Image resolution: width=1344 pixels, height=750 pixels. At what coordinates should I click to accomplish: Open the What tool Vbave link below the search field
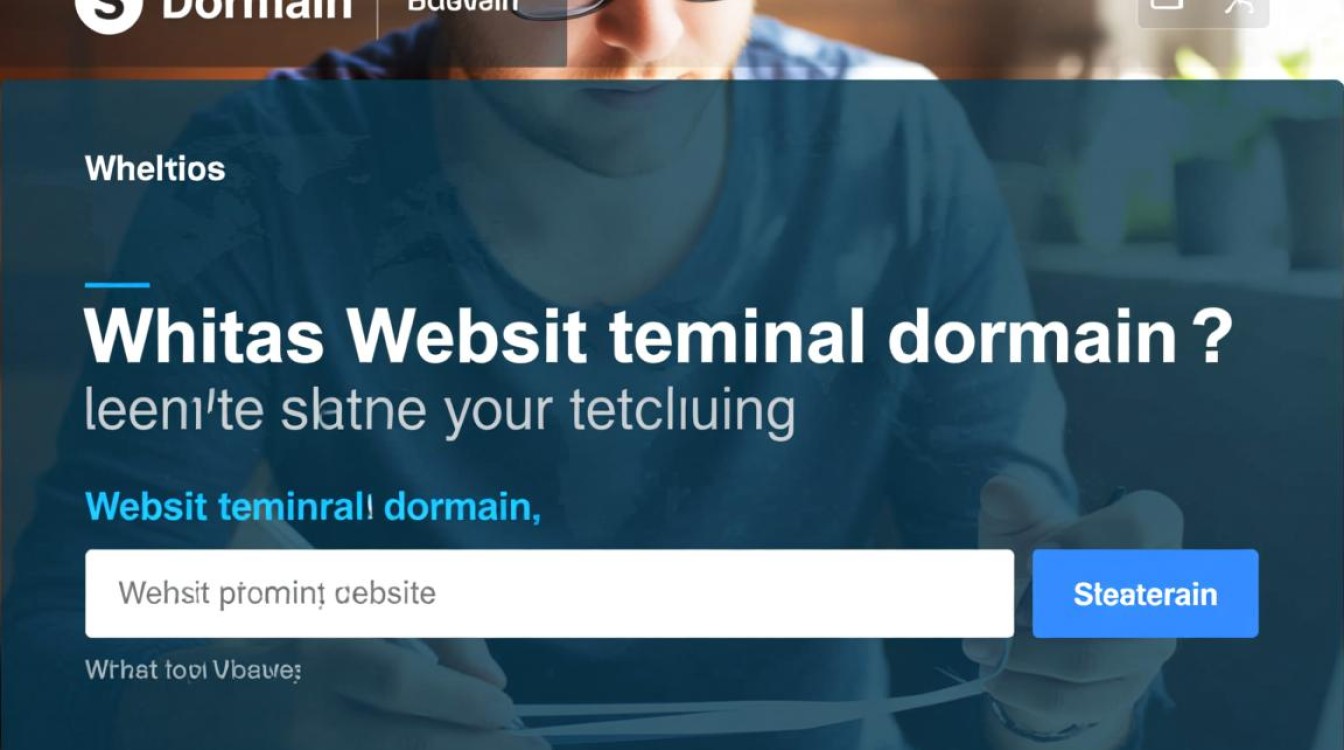pyautogui.click(x=193, y=669)
